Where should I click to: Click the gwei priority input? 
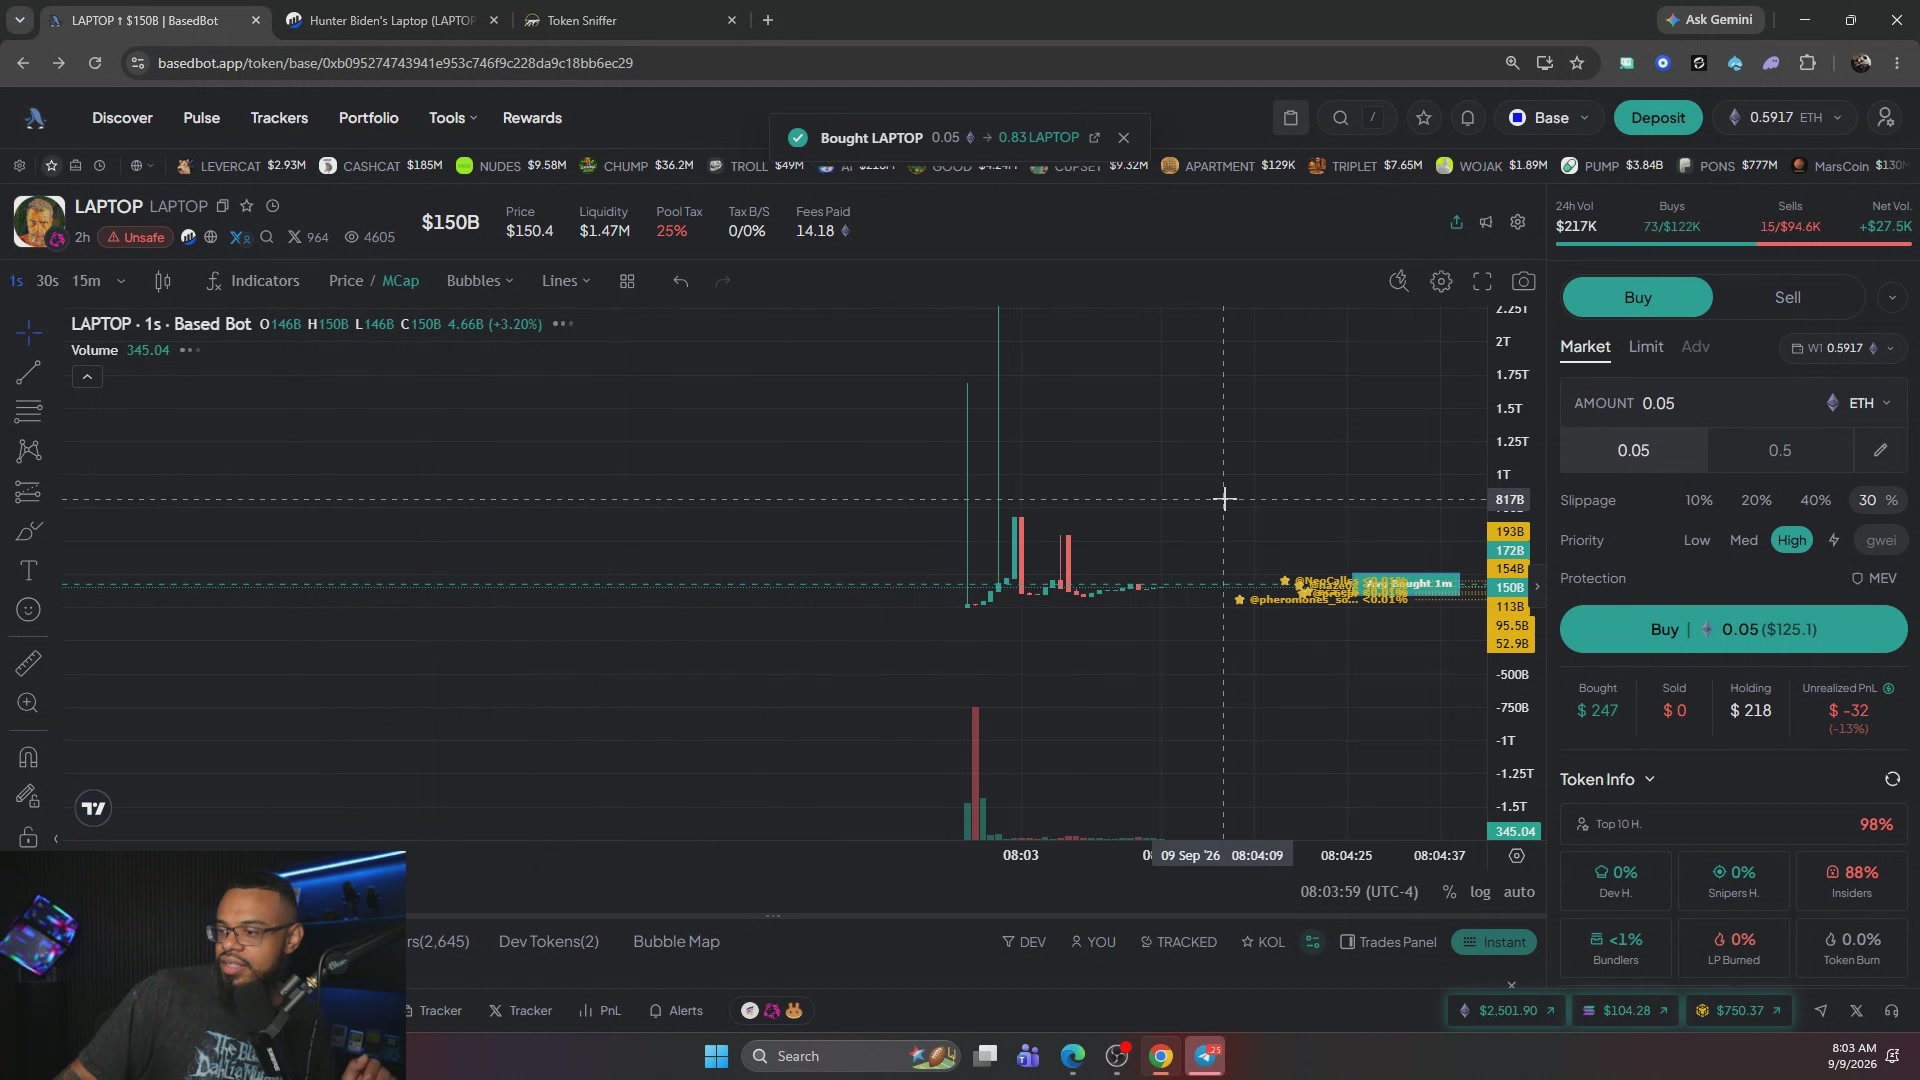pos(1880,540)
